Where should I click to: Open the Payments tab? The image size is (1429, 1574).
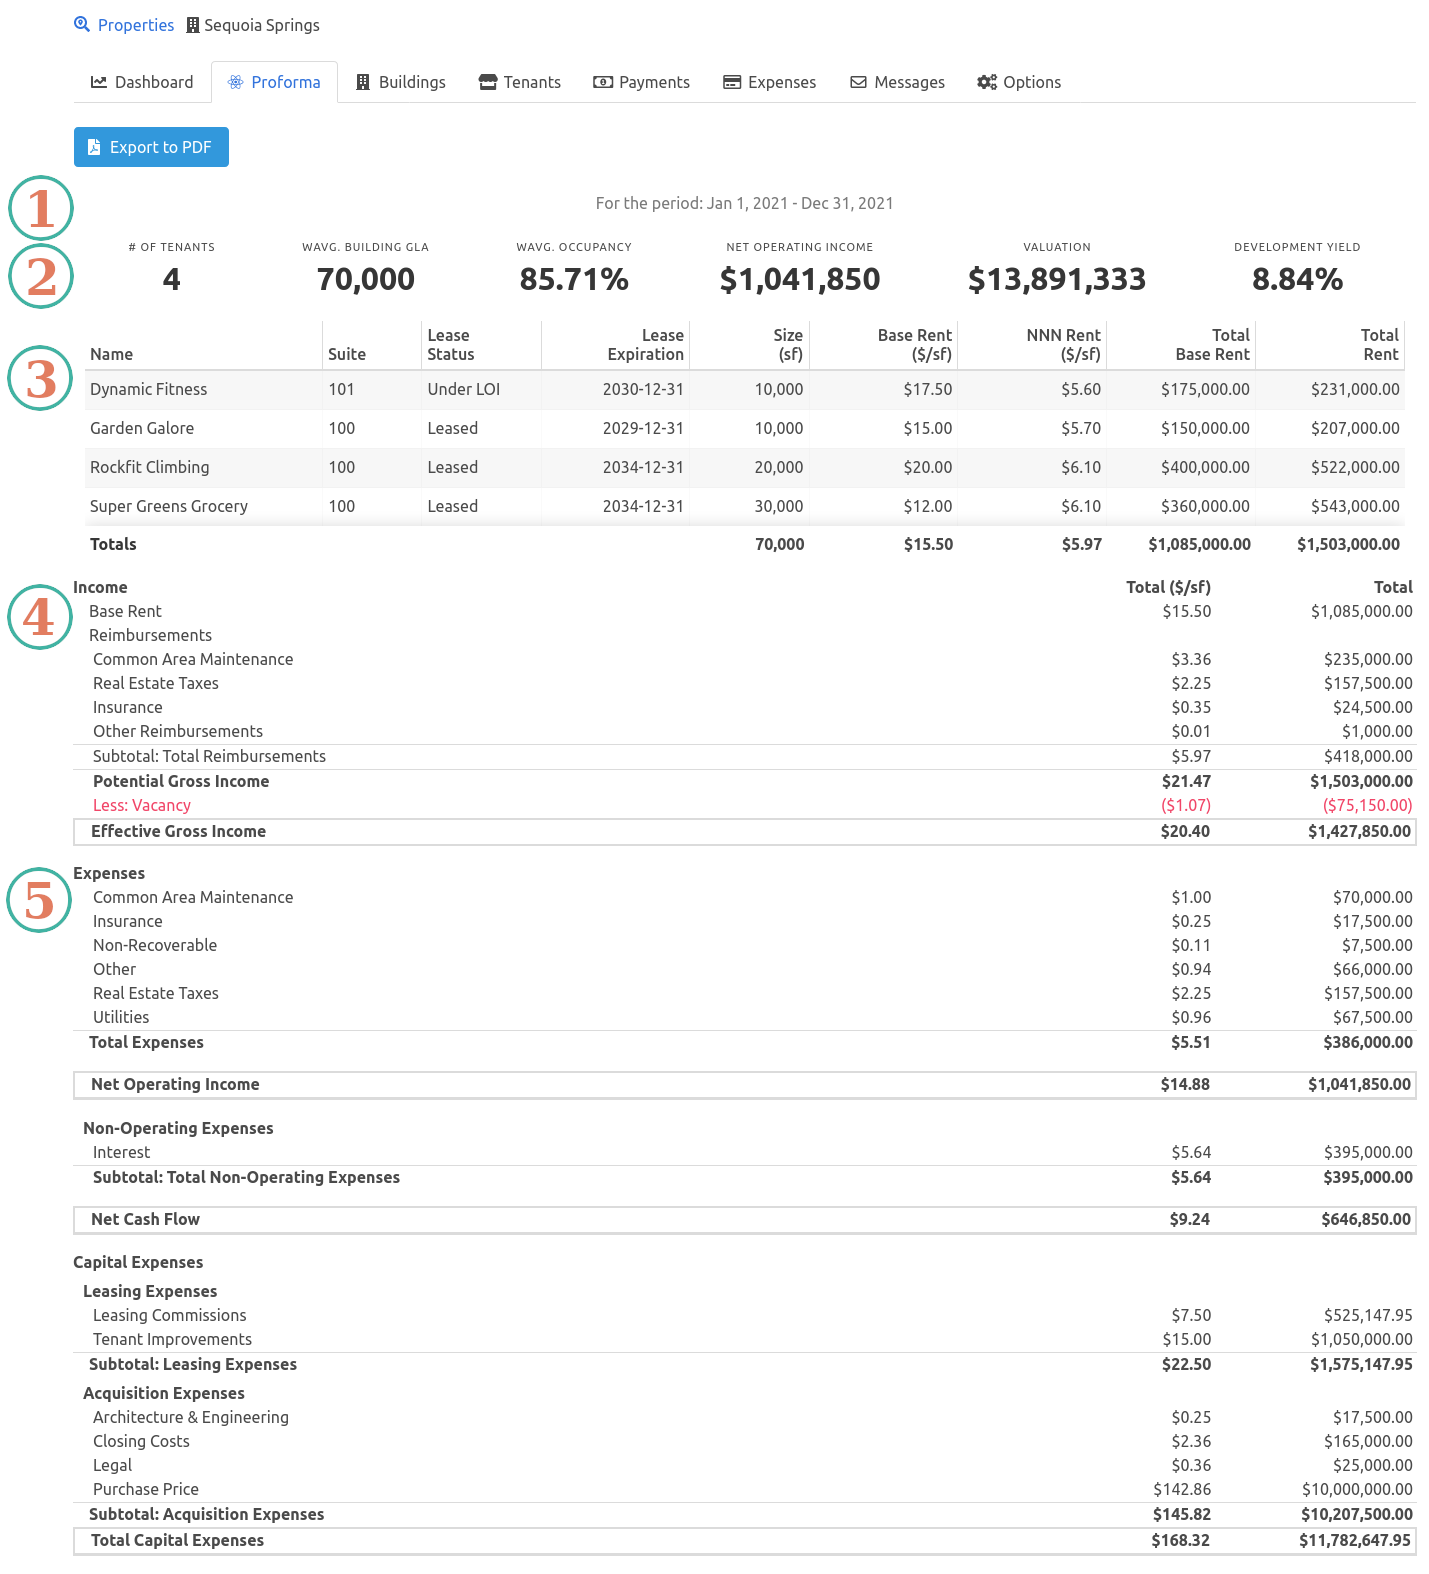pyautogui.click(x=642, y=82)
